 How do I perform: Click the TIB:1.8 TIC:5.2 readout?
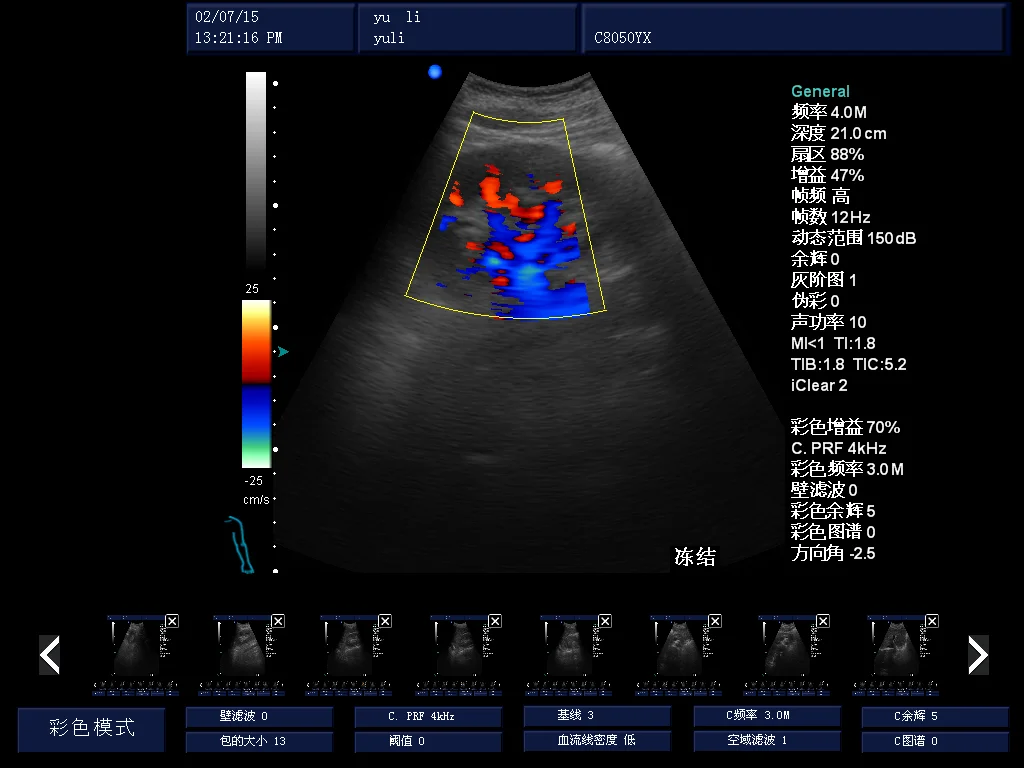click(x=848, y=364)
